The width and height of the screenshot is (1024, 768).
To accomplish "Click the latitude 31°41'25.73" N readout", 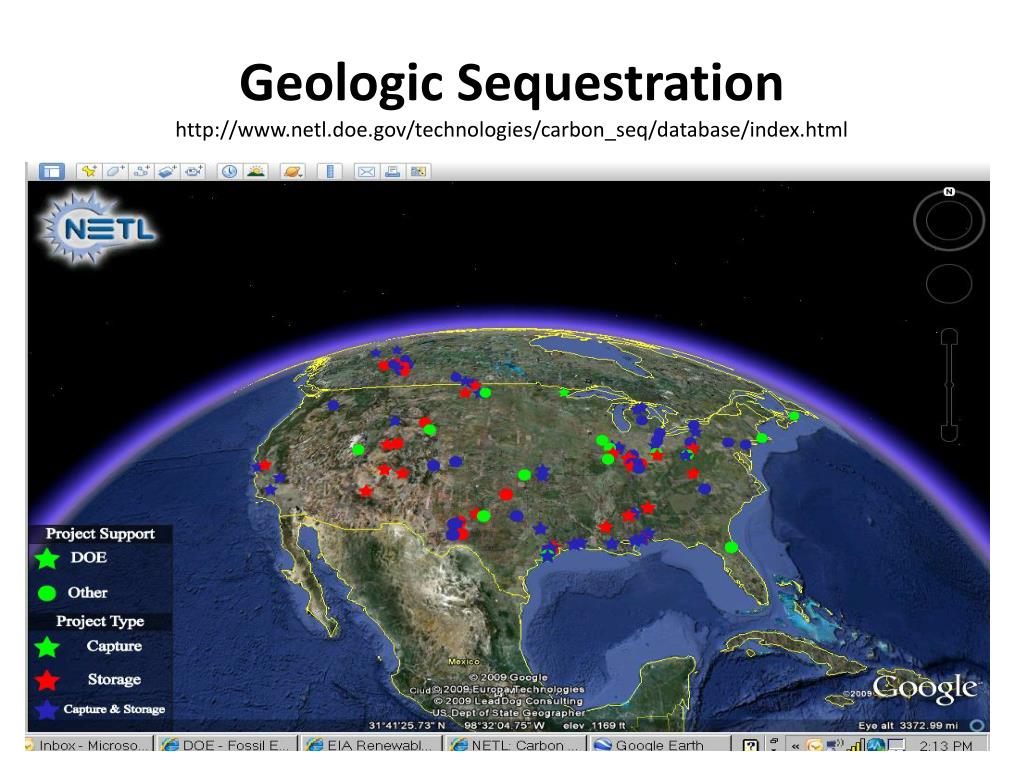I will coord(407,726).
